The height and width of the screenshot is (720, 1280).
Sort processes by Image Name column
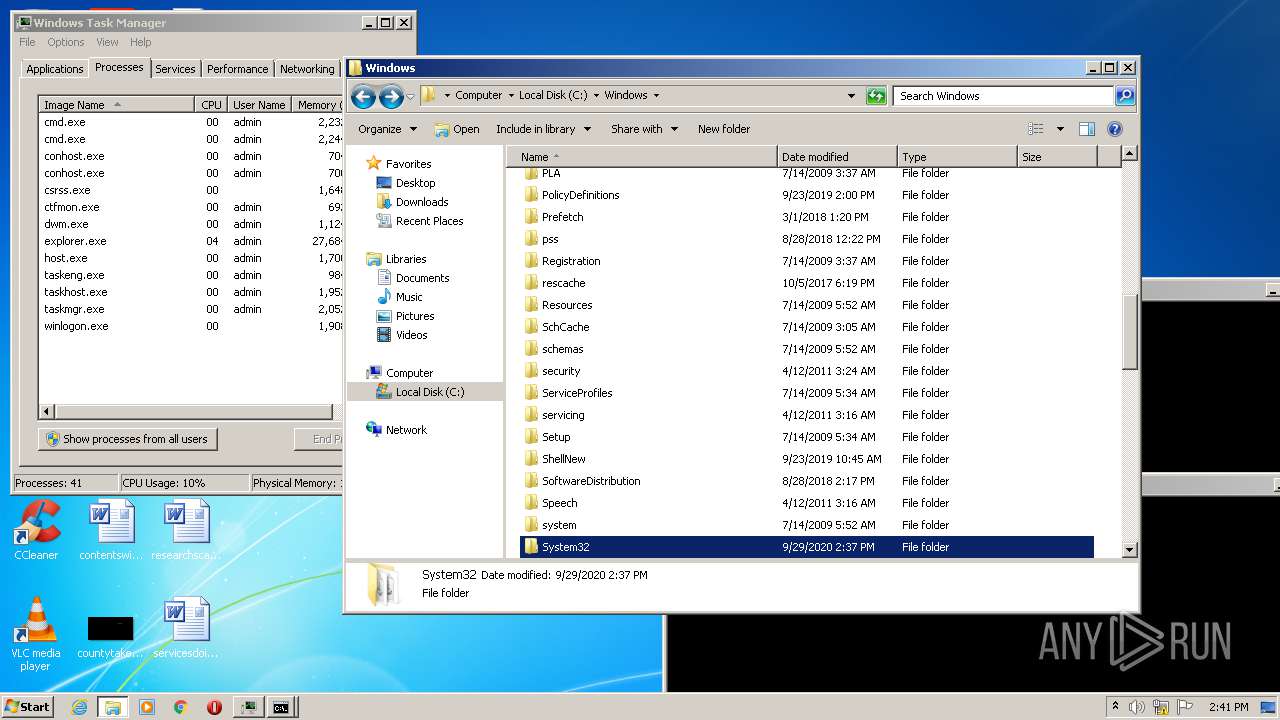(116, 105)
